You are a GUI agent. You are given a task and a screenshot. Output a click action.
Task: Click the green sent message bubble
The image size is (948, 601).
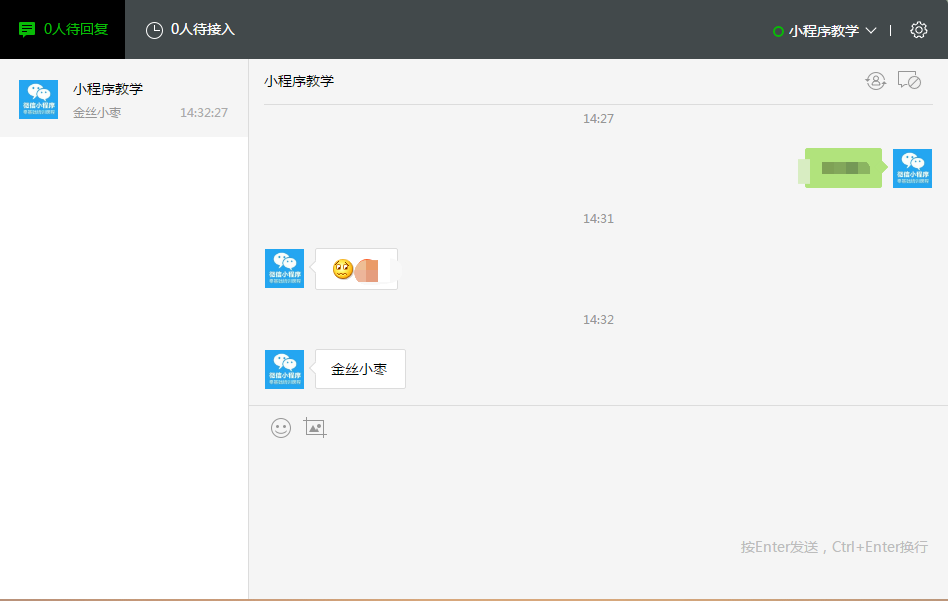843,168
